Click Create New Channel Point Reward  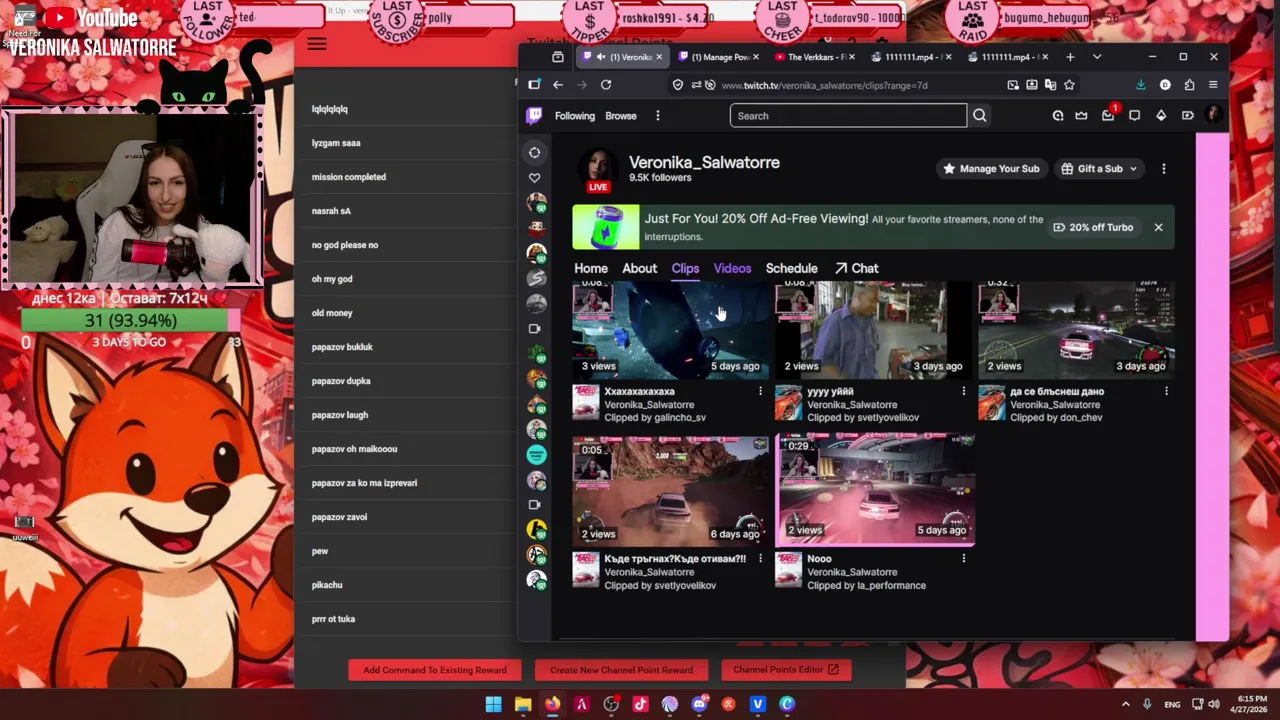pyautogui.click(x=621, y=670)
